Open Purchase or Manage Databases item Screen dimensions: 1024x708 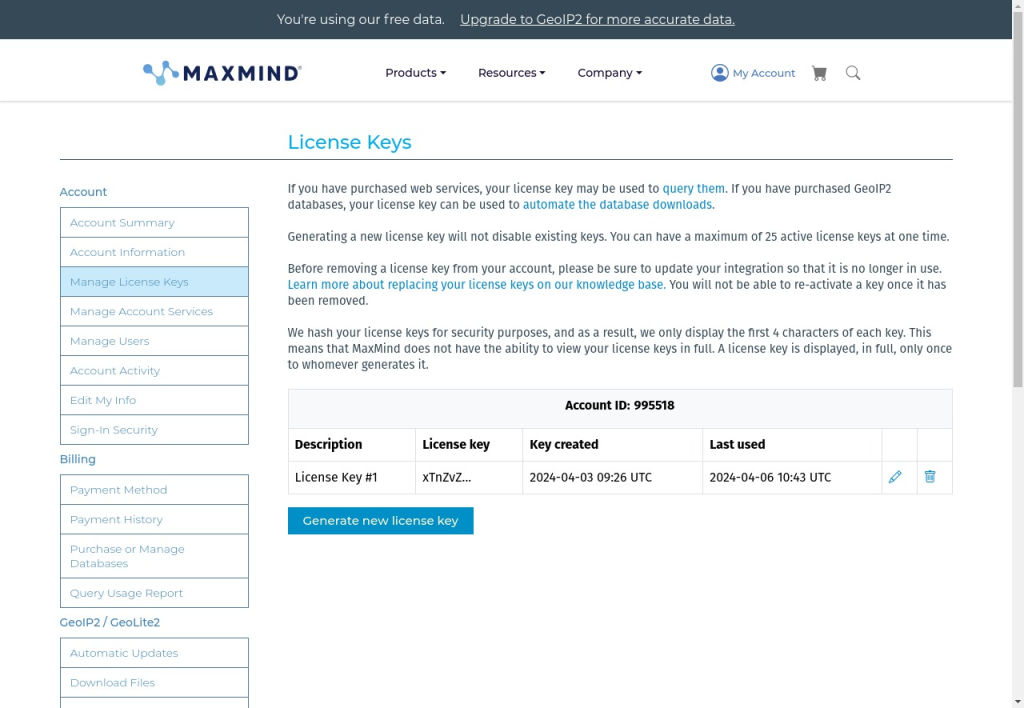tap(154, 556)
